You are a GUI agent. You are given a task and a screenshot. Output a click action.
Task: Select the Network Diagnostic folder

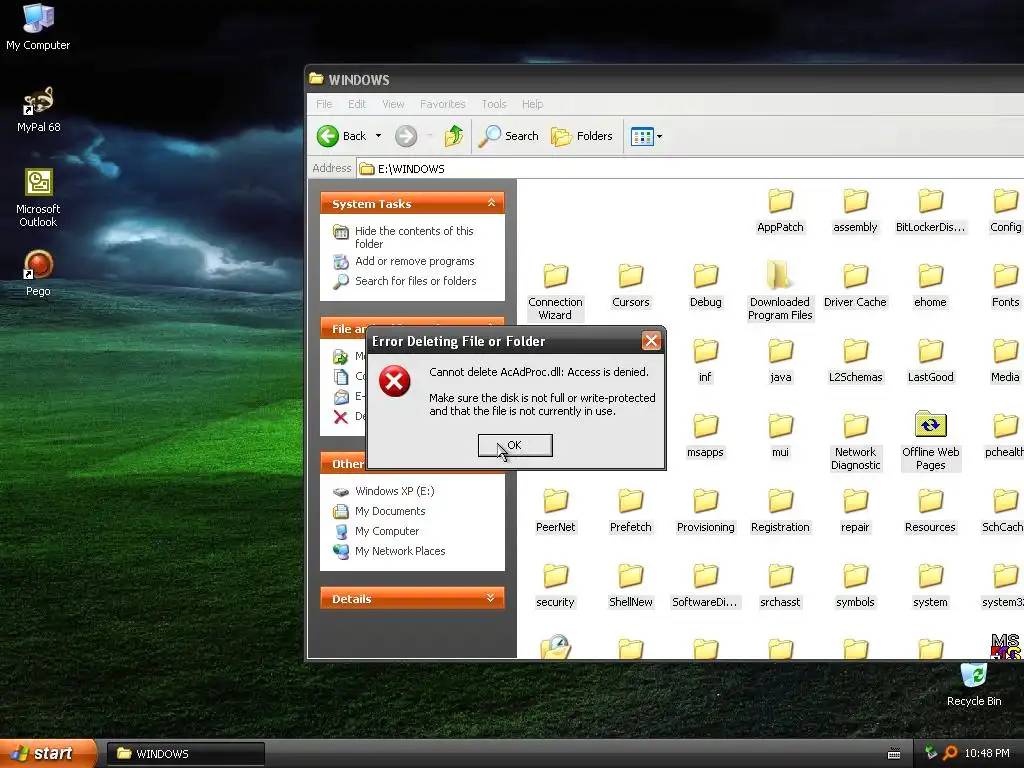(855, 442)
